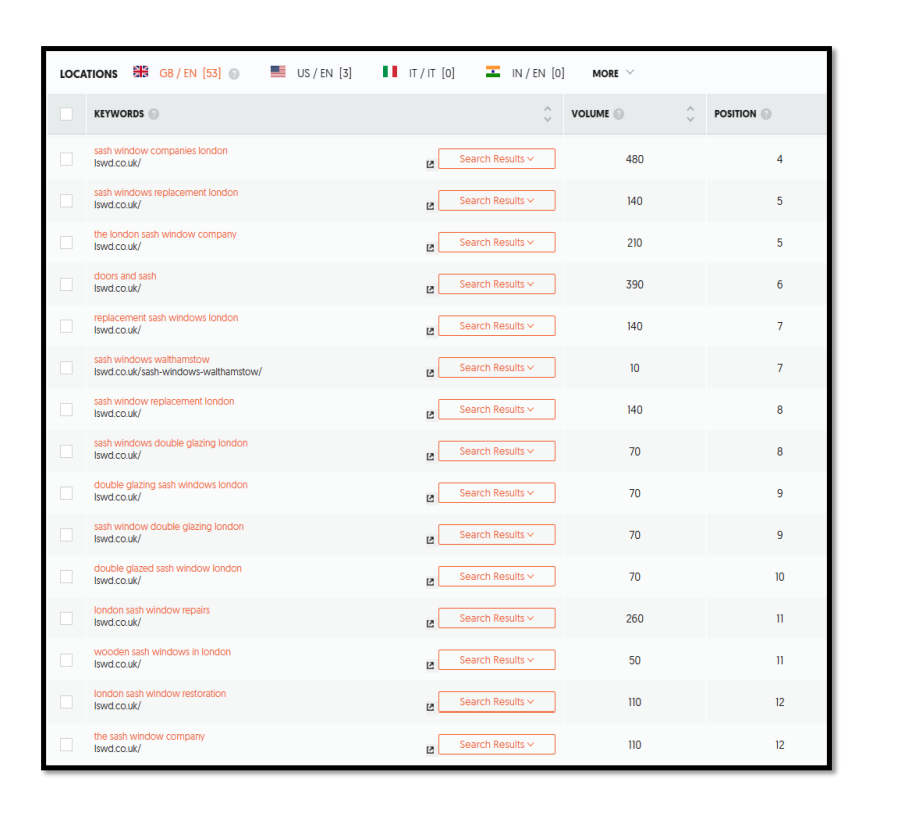Click help icon beside GB / EN count
This screenshot has height=839, width=916.
pyautogui.click(x=234, y=74)
